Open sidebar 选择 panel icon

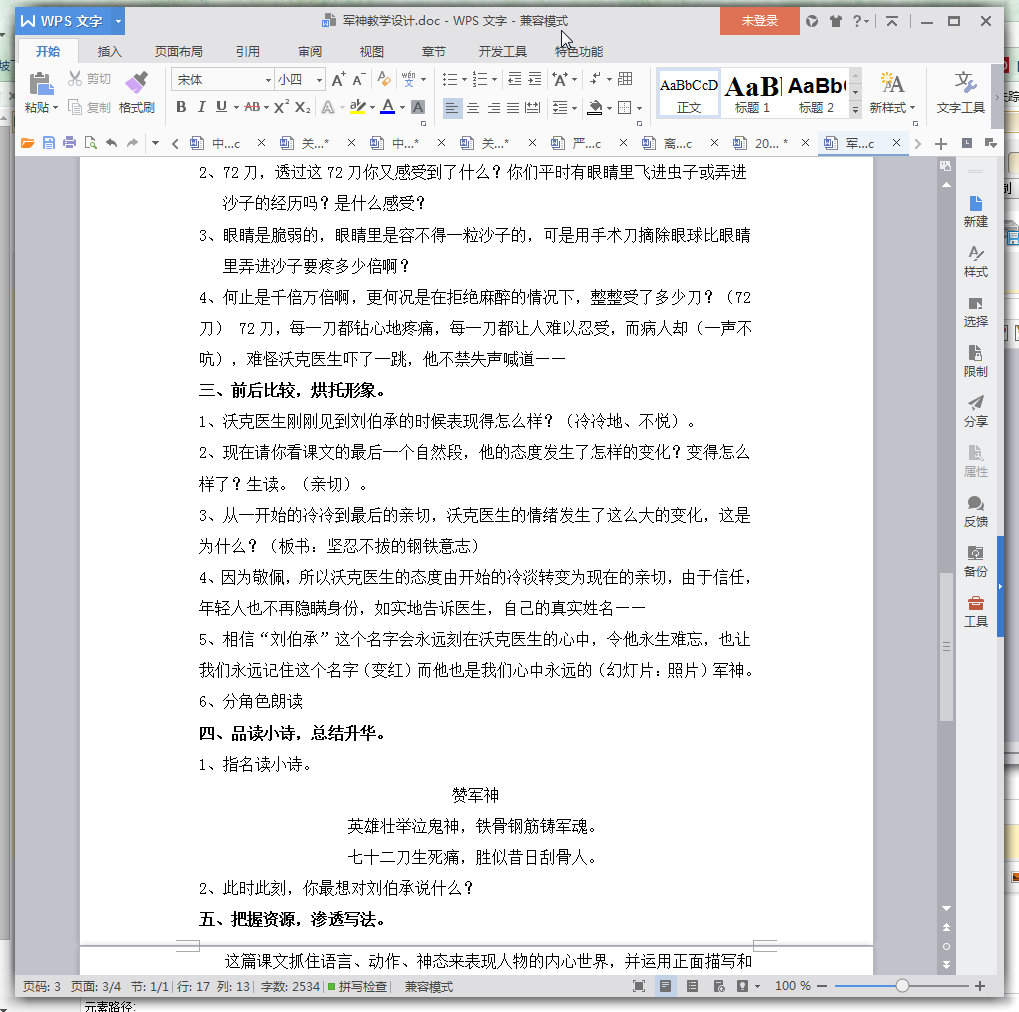(x=975, y=311)
